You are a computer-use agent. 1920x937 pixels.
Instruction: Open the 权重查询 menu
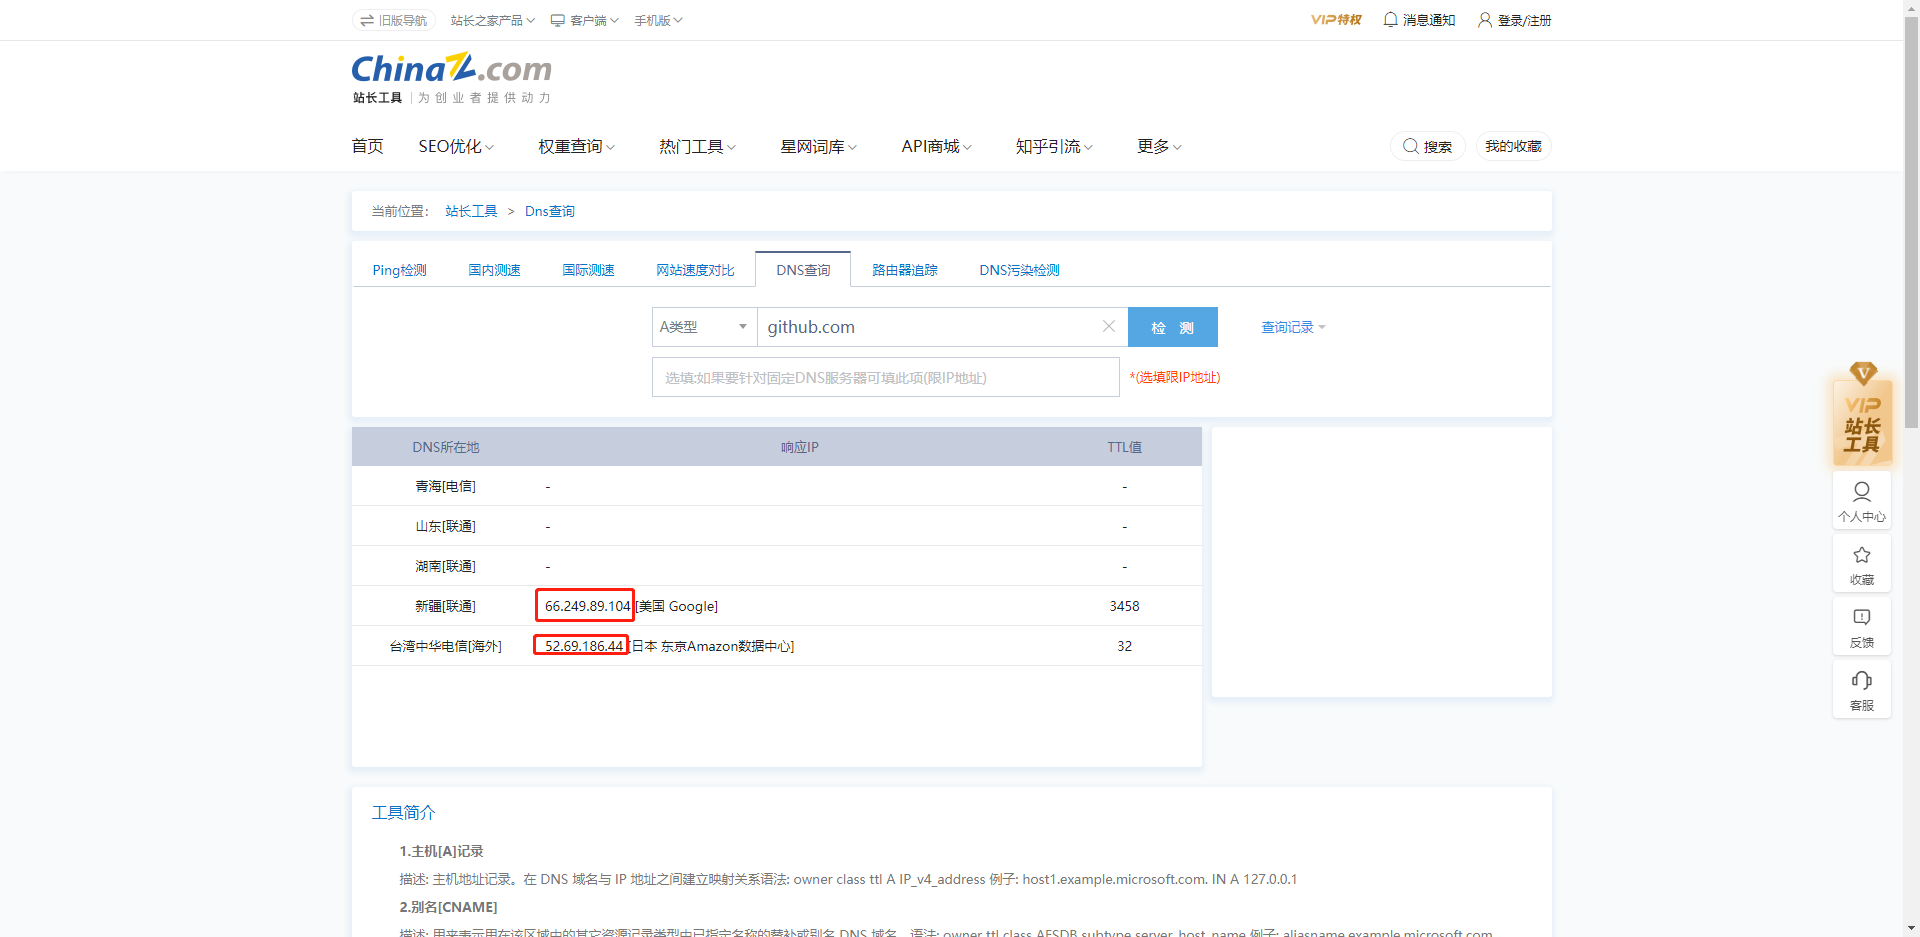coord(576,146)
